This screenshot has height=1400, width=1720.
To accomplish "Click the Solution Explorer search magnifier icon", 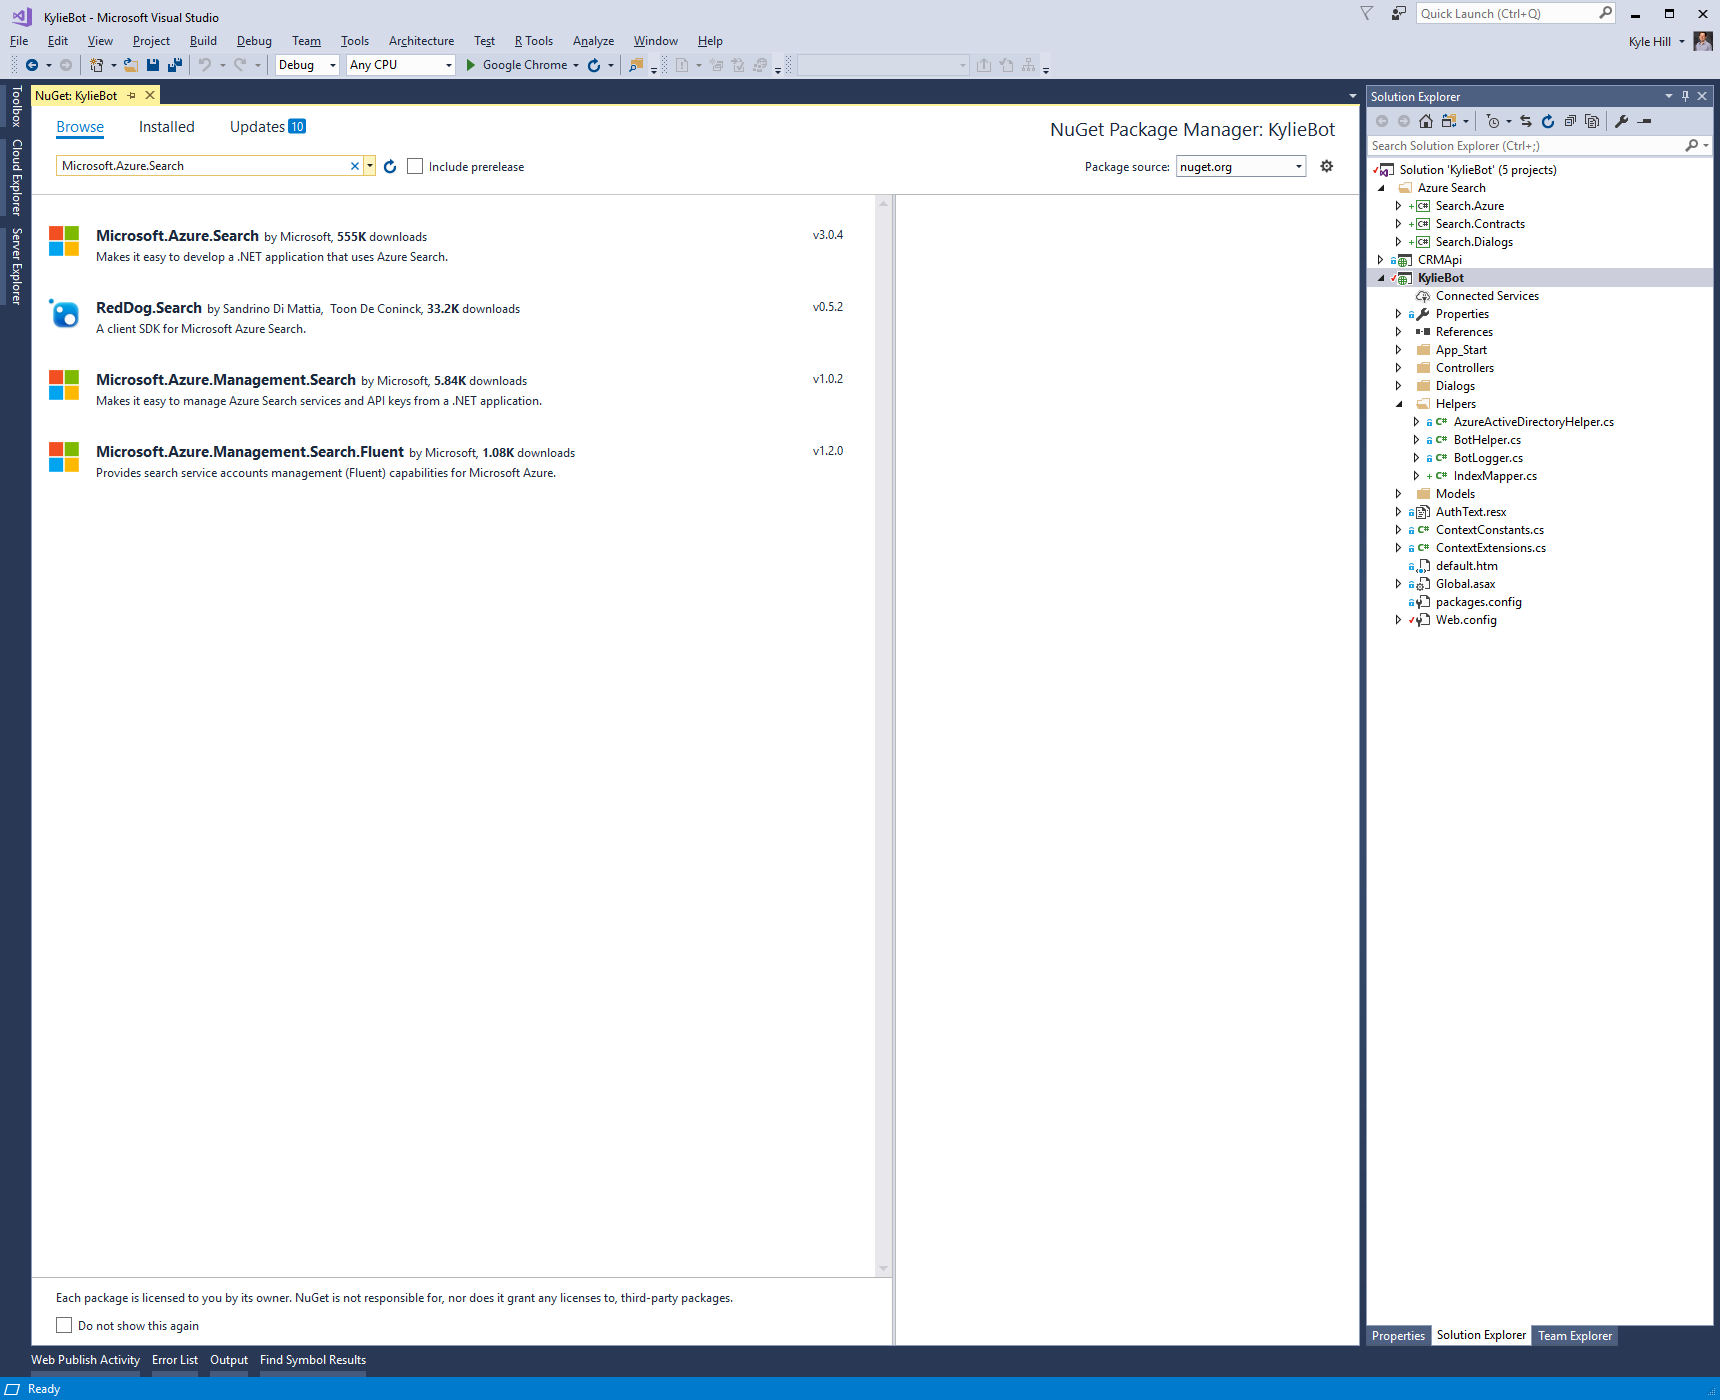I will click(1691, 146).
